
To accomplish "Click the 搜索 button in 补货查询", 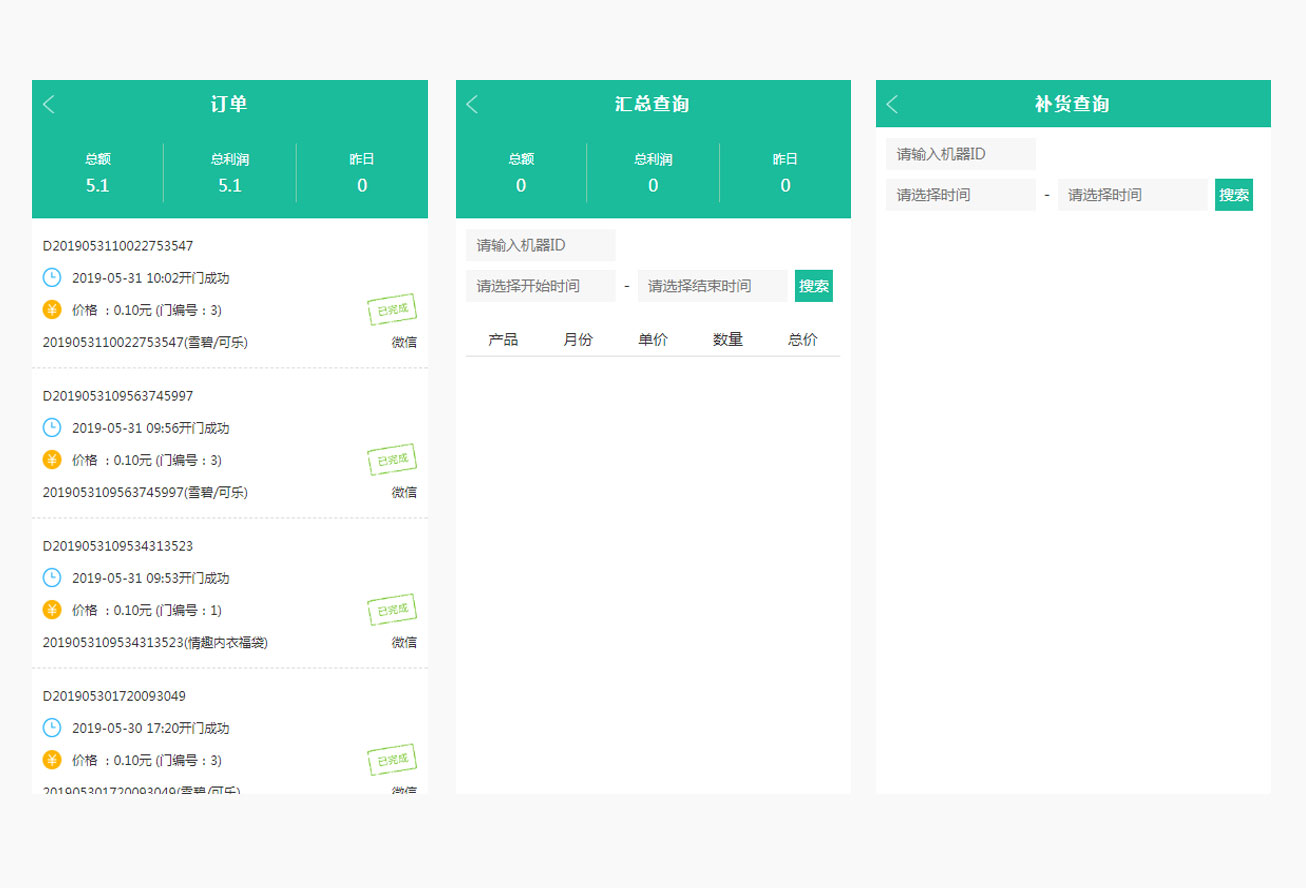I will coord(1234,195).
